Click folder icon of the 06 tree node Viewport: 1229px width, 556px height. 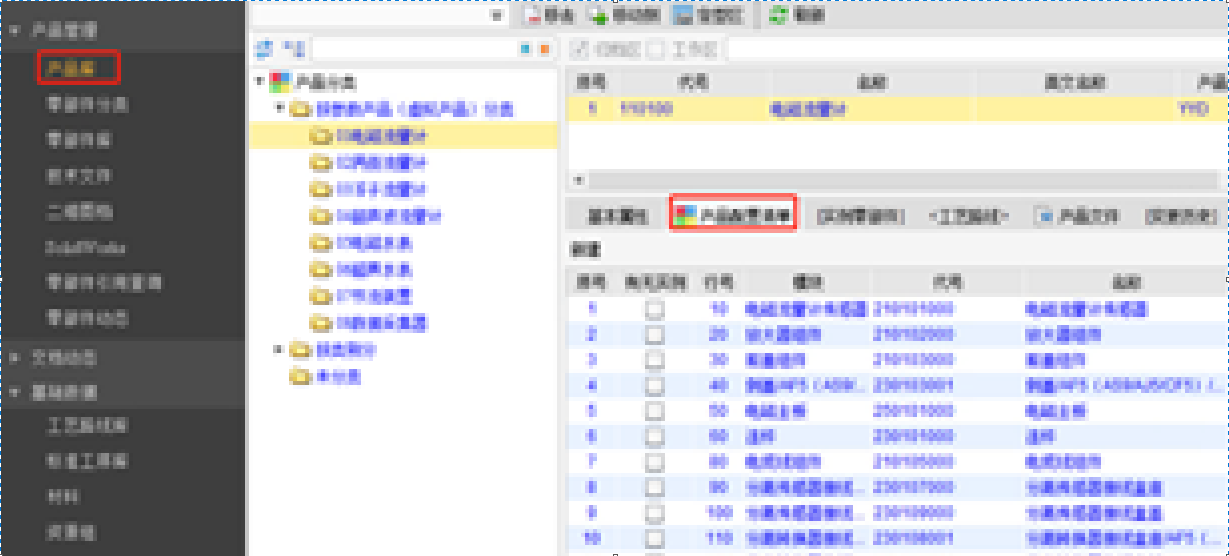tap(320, 270)
